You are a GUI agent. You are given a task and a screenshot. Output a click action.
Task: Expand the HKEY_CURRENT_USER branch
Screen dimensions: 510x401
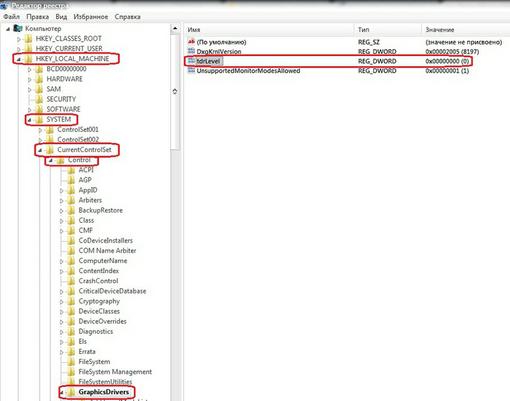(x=19, y=49)
